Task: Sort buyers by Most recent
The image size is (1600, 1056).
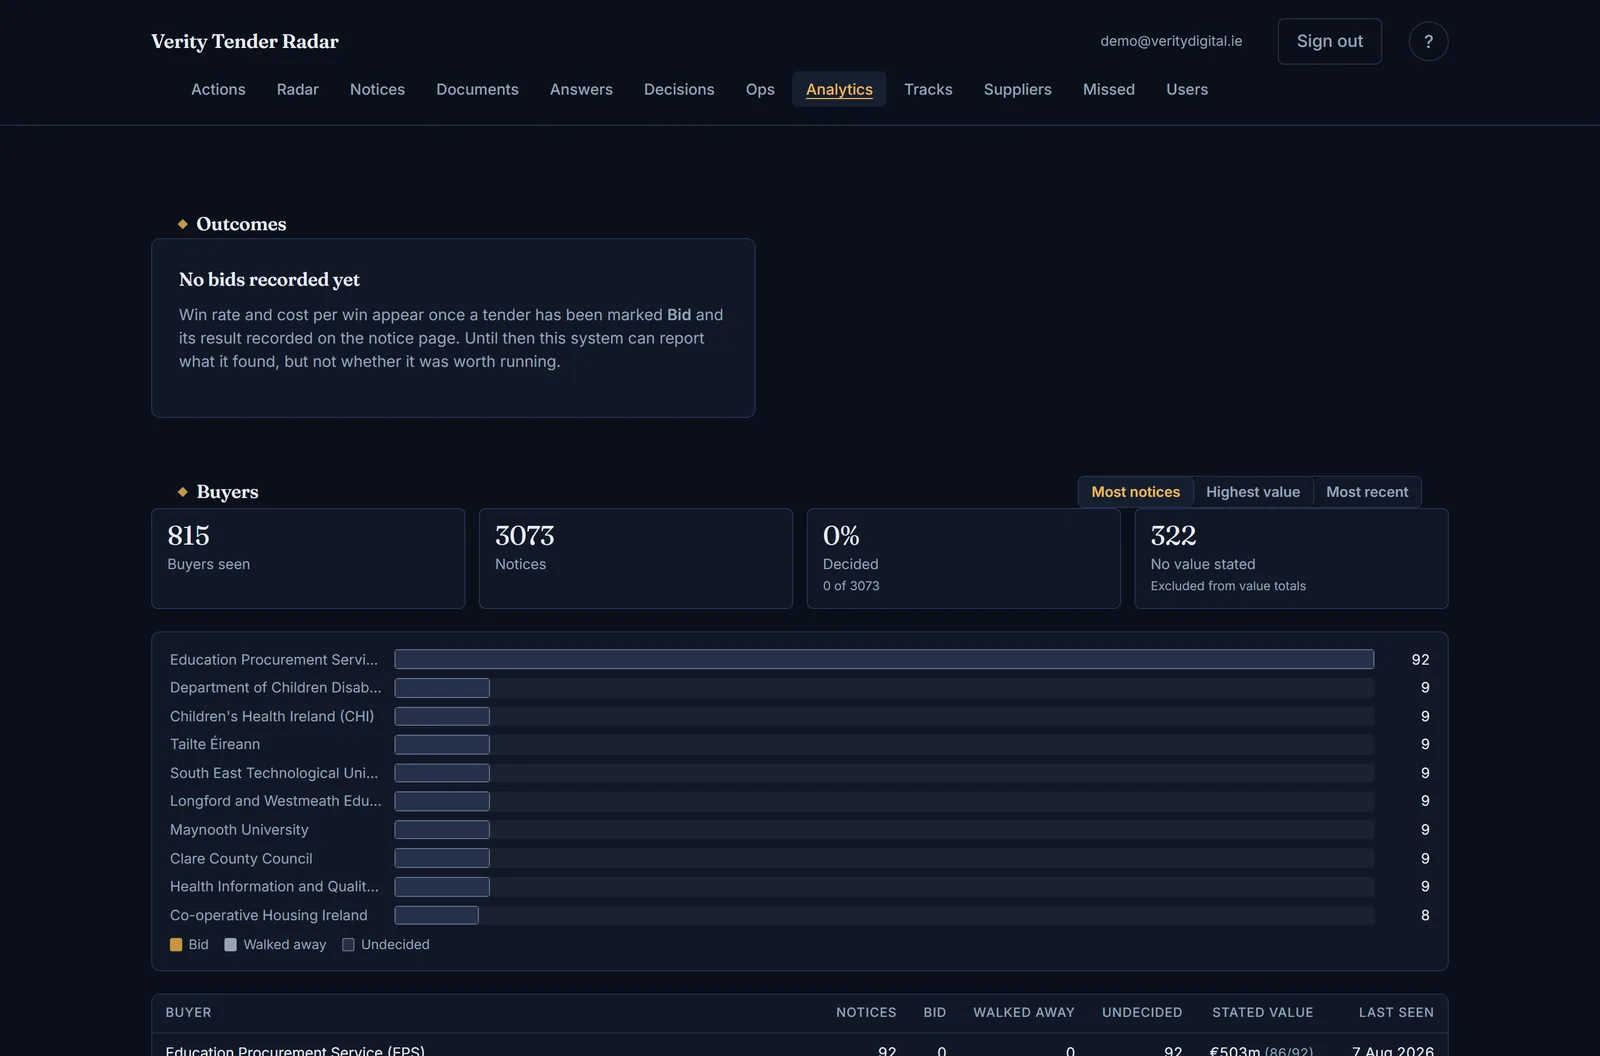Action: click(x=1367, y=492)
